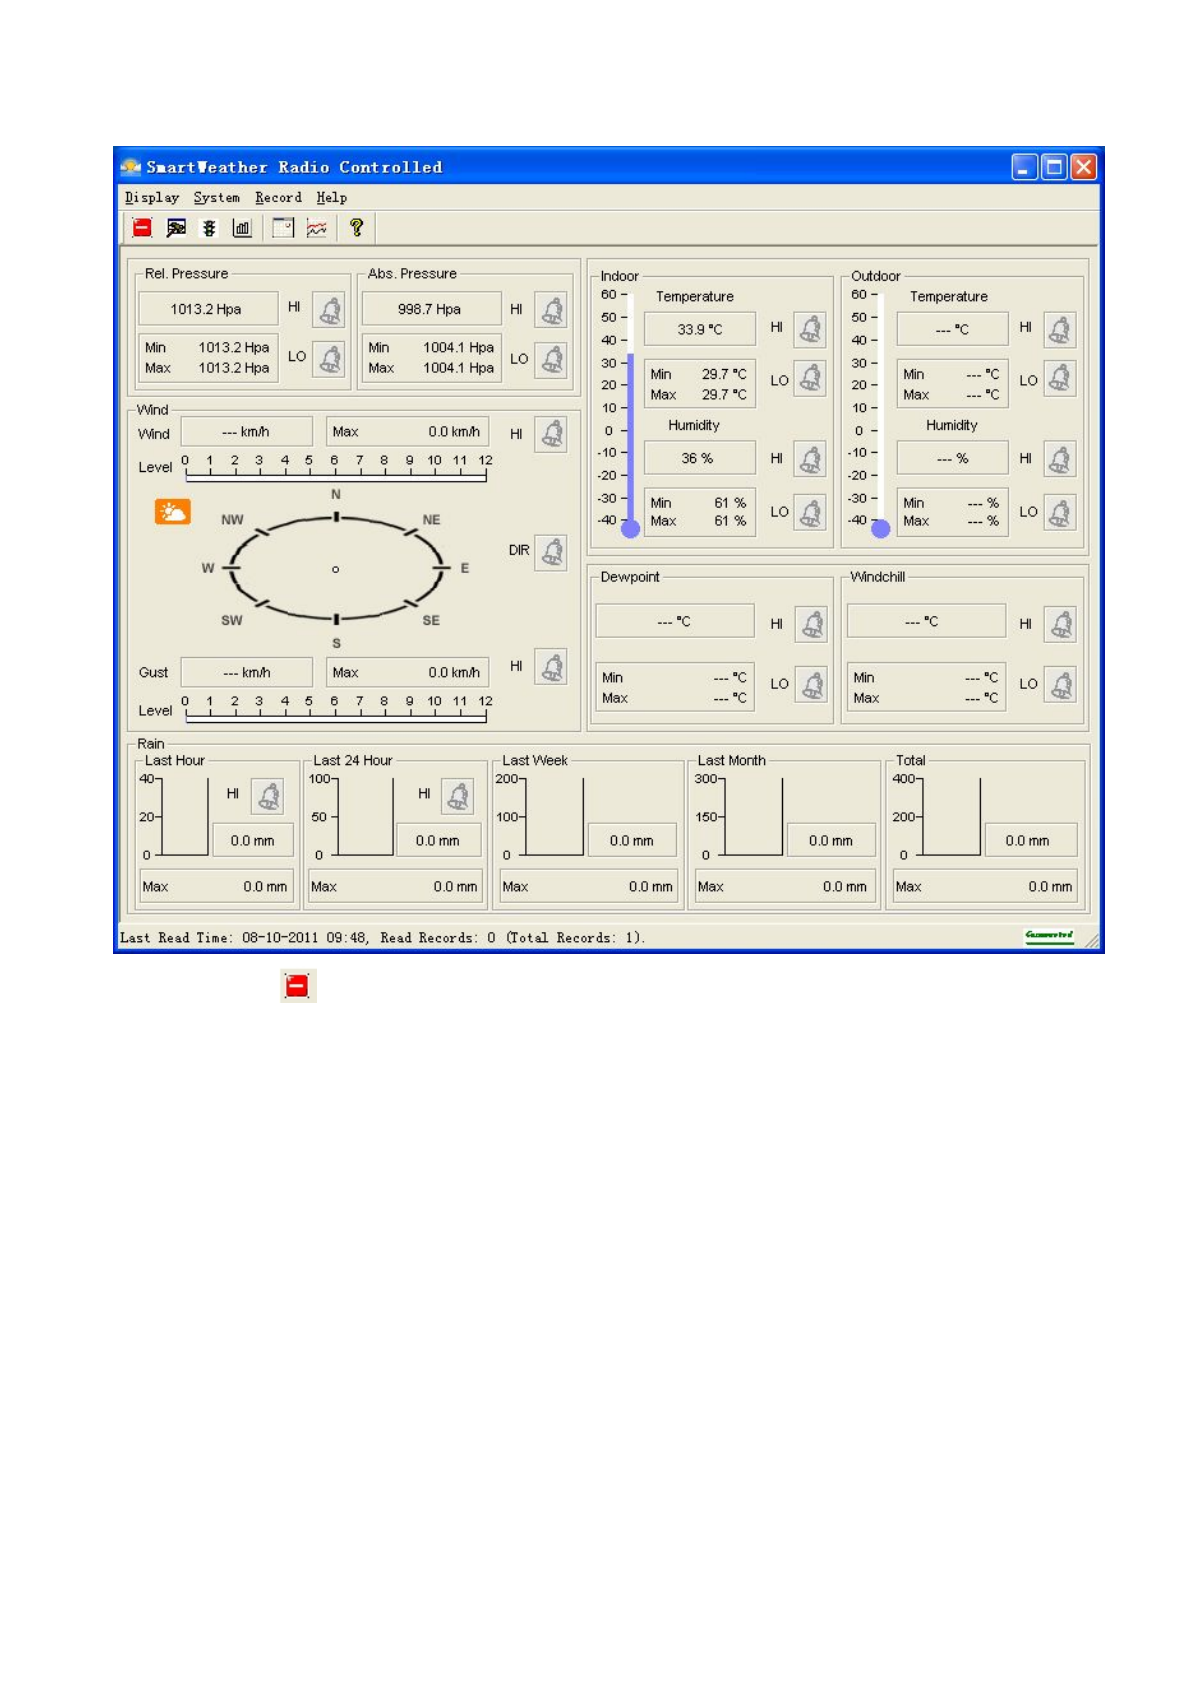
Task: Toggle Gust HI alarm bell
Action: pos(551,667)
